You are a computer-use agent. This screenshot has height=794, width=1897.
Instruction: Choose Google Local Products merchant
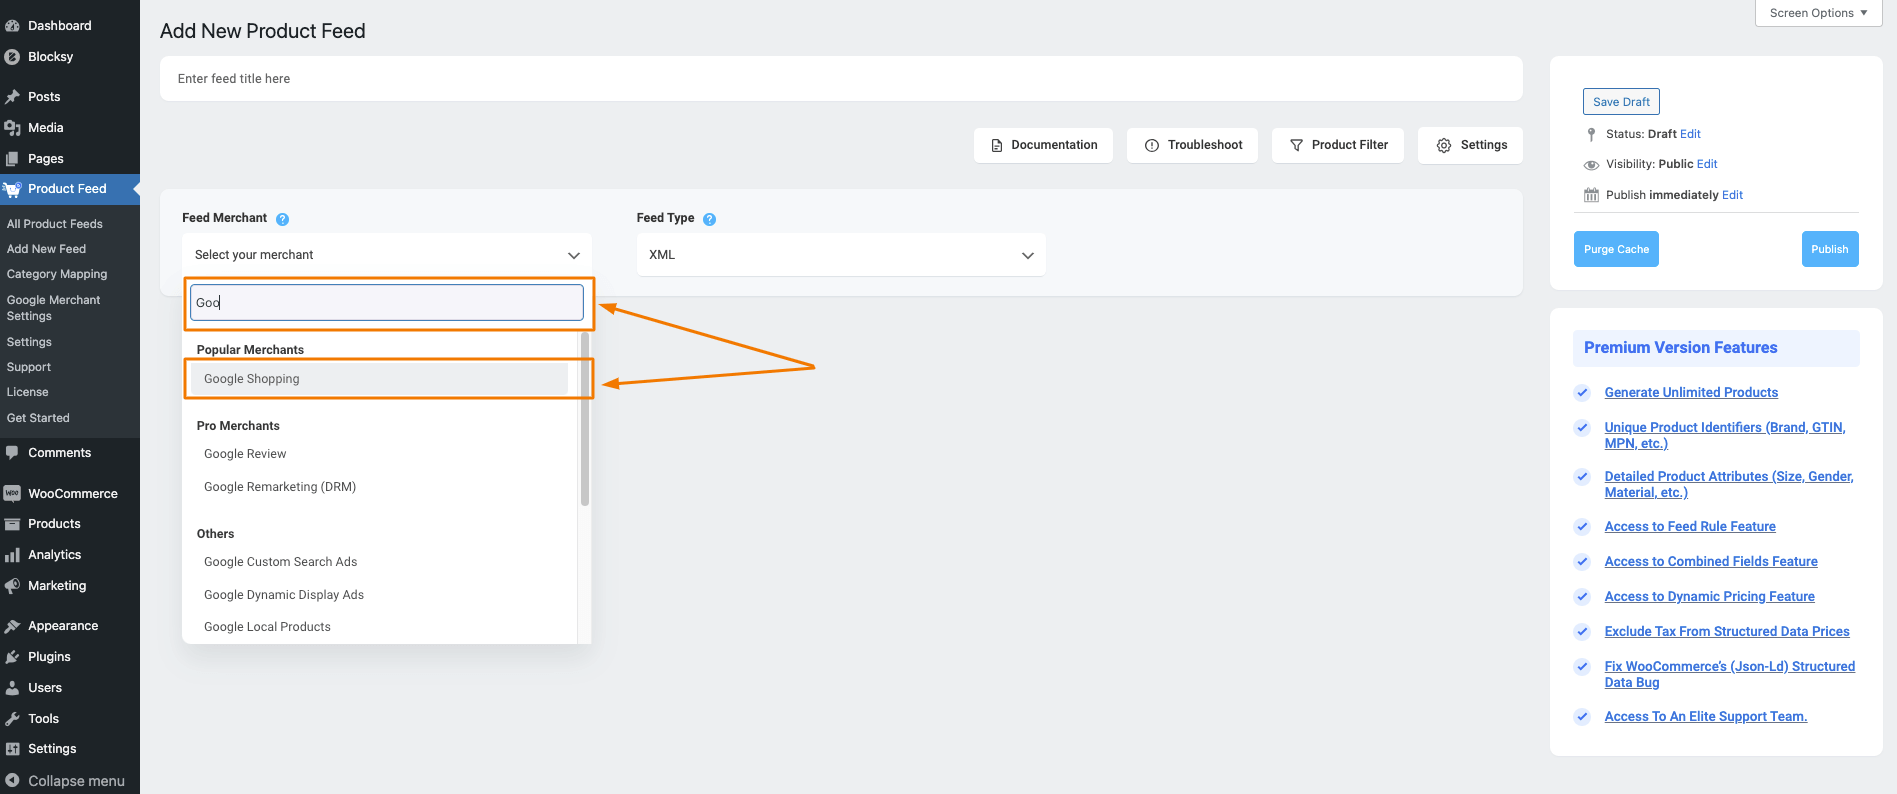coord(267,627)
